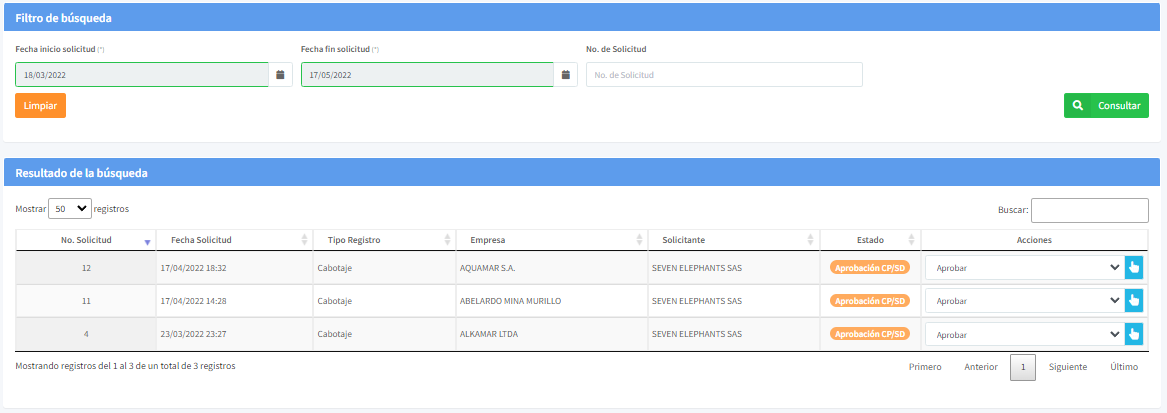Expand Aprobar dropdown for ALKAMAR LTDA

click(x=1022, y=334)
